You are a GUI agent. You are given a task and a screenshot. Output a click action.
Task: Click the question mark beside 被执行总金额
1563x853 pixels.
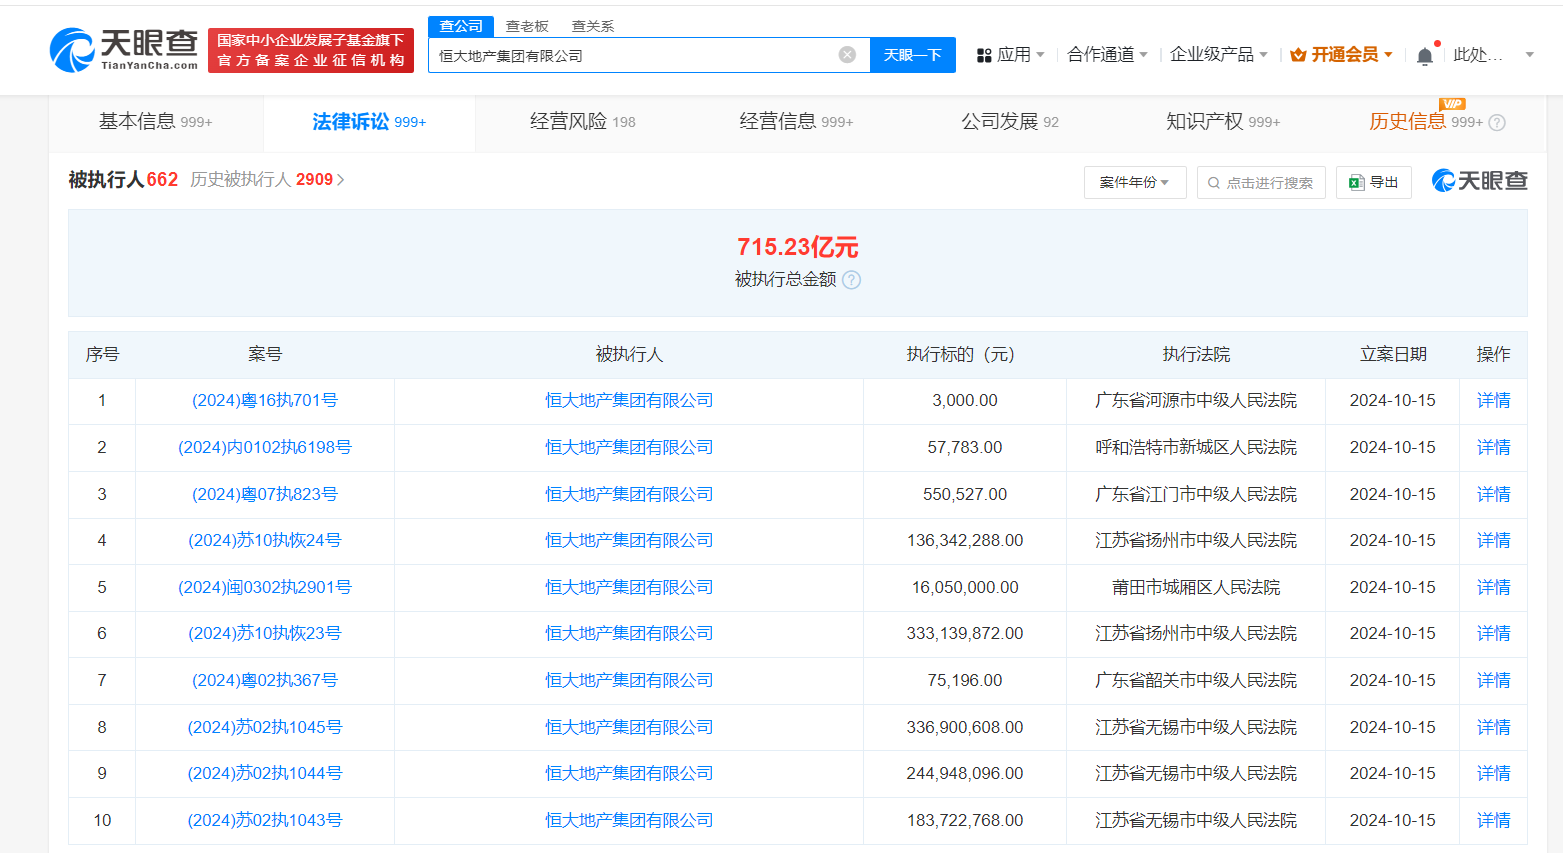(x=850, y=280)
